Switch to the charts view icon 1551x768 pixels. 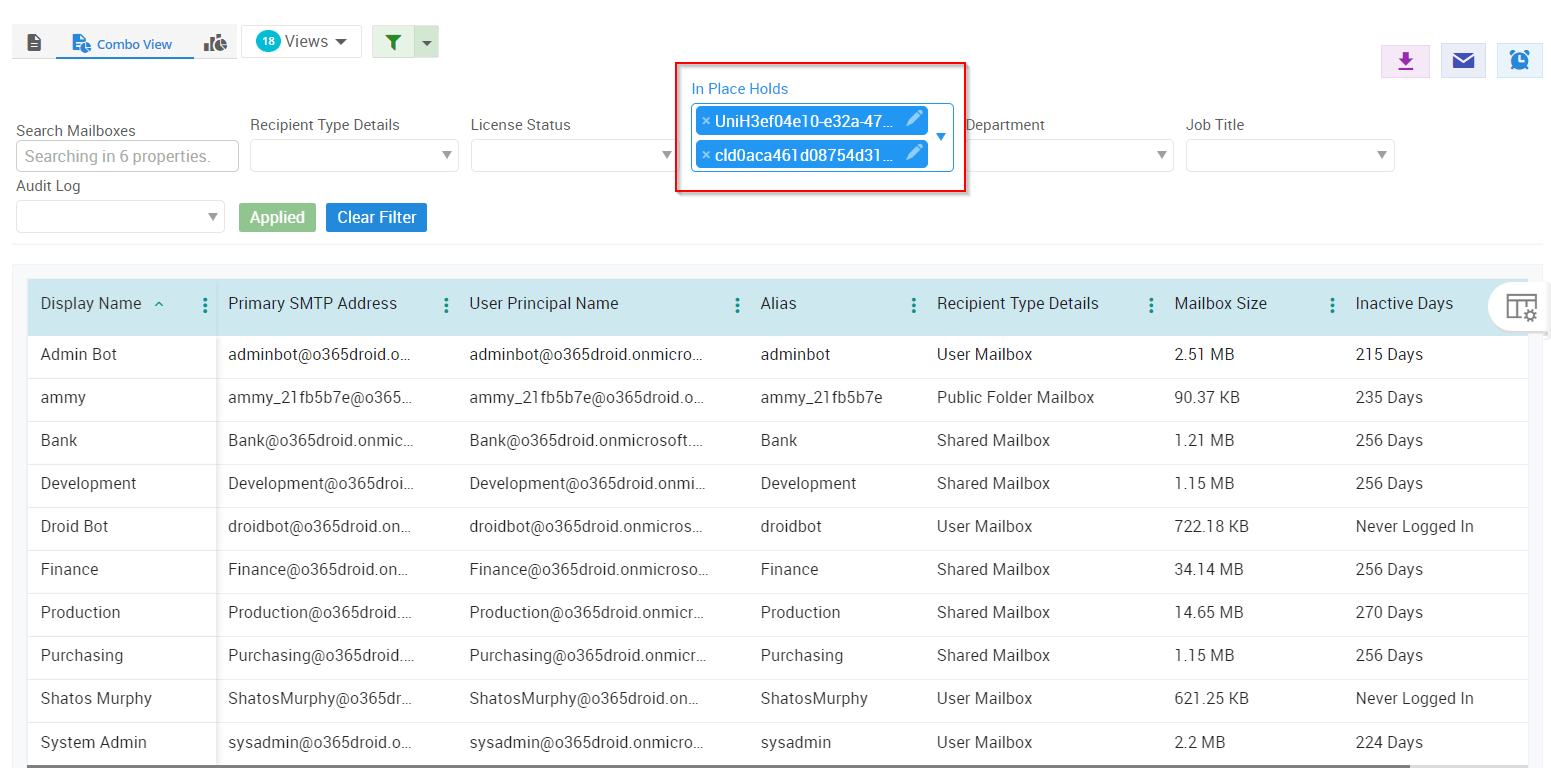(215, 41)
